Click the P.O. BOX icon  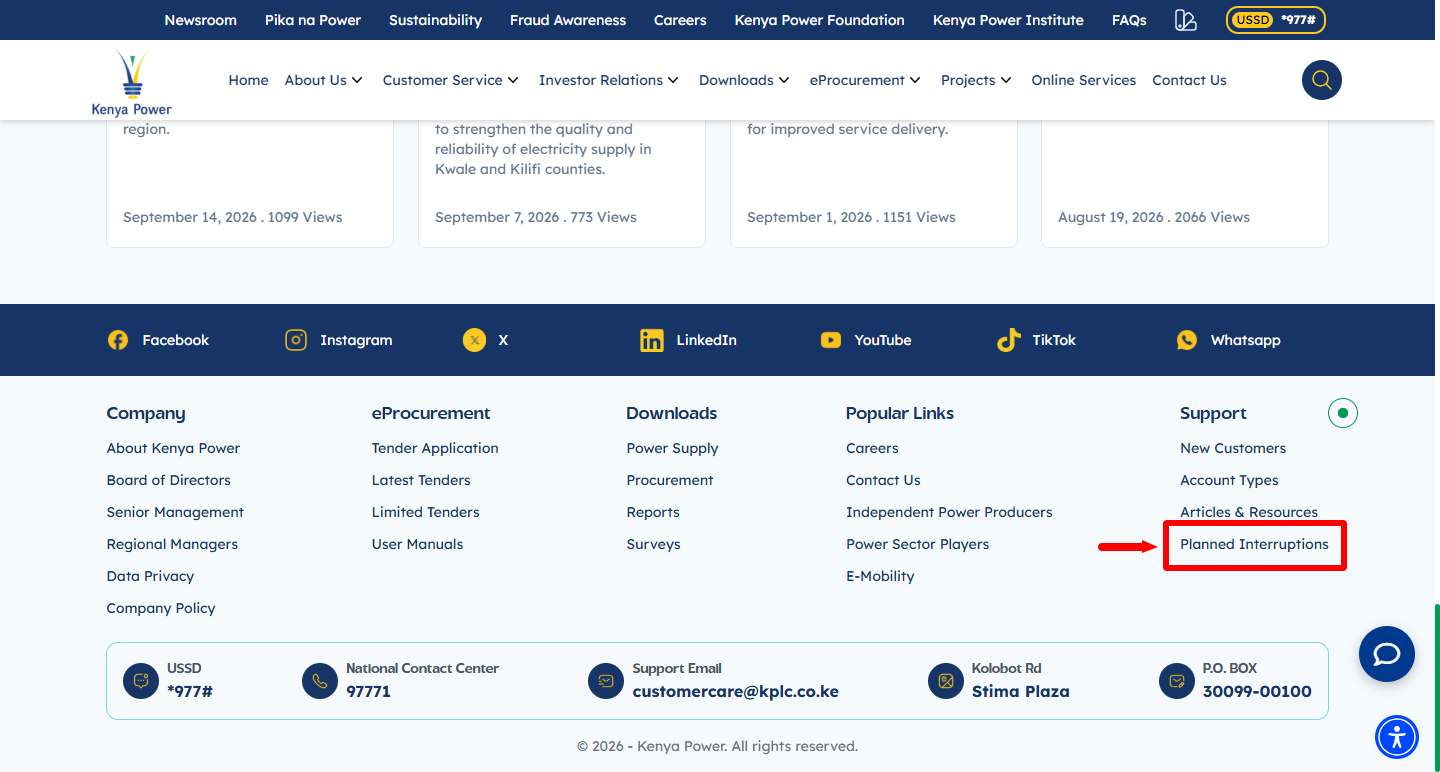click(1177, 681)
